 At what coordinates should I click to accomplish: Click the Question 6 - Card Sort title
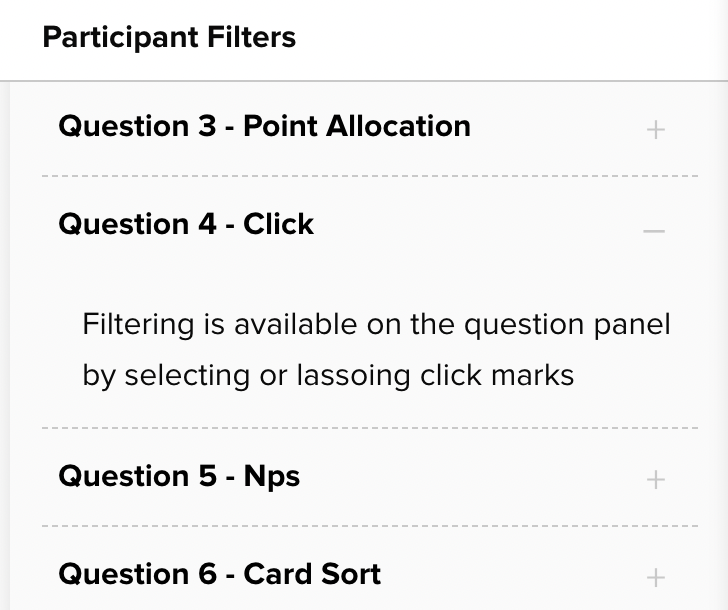[219, 574]
